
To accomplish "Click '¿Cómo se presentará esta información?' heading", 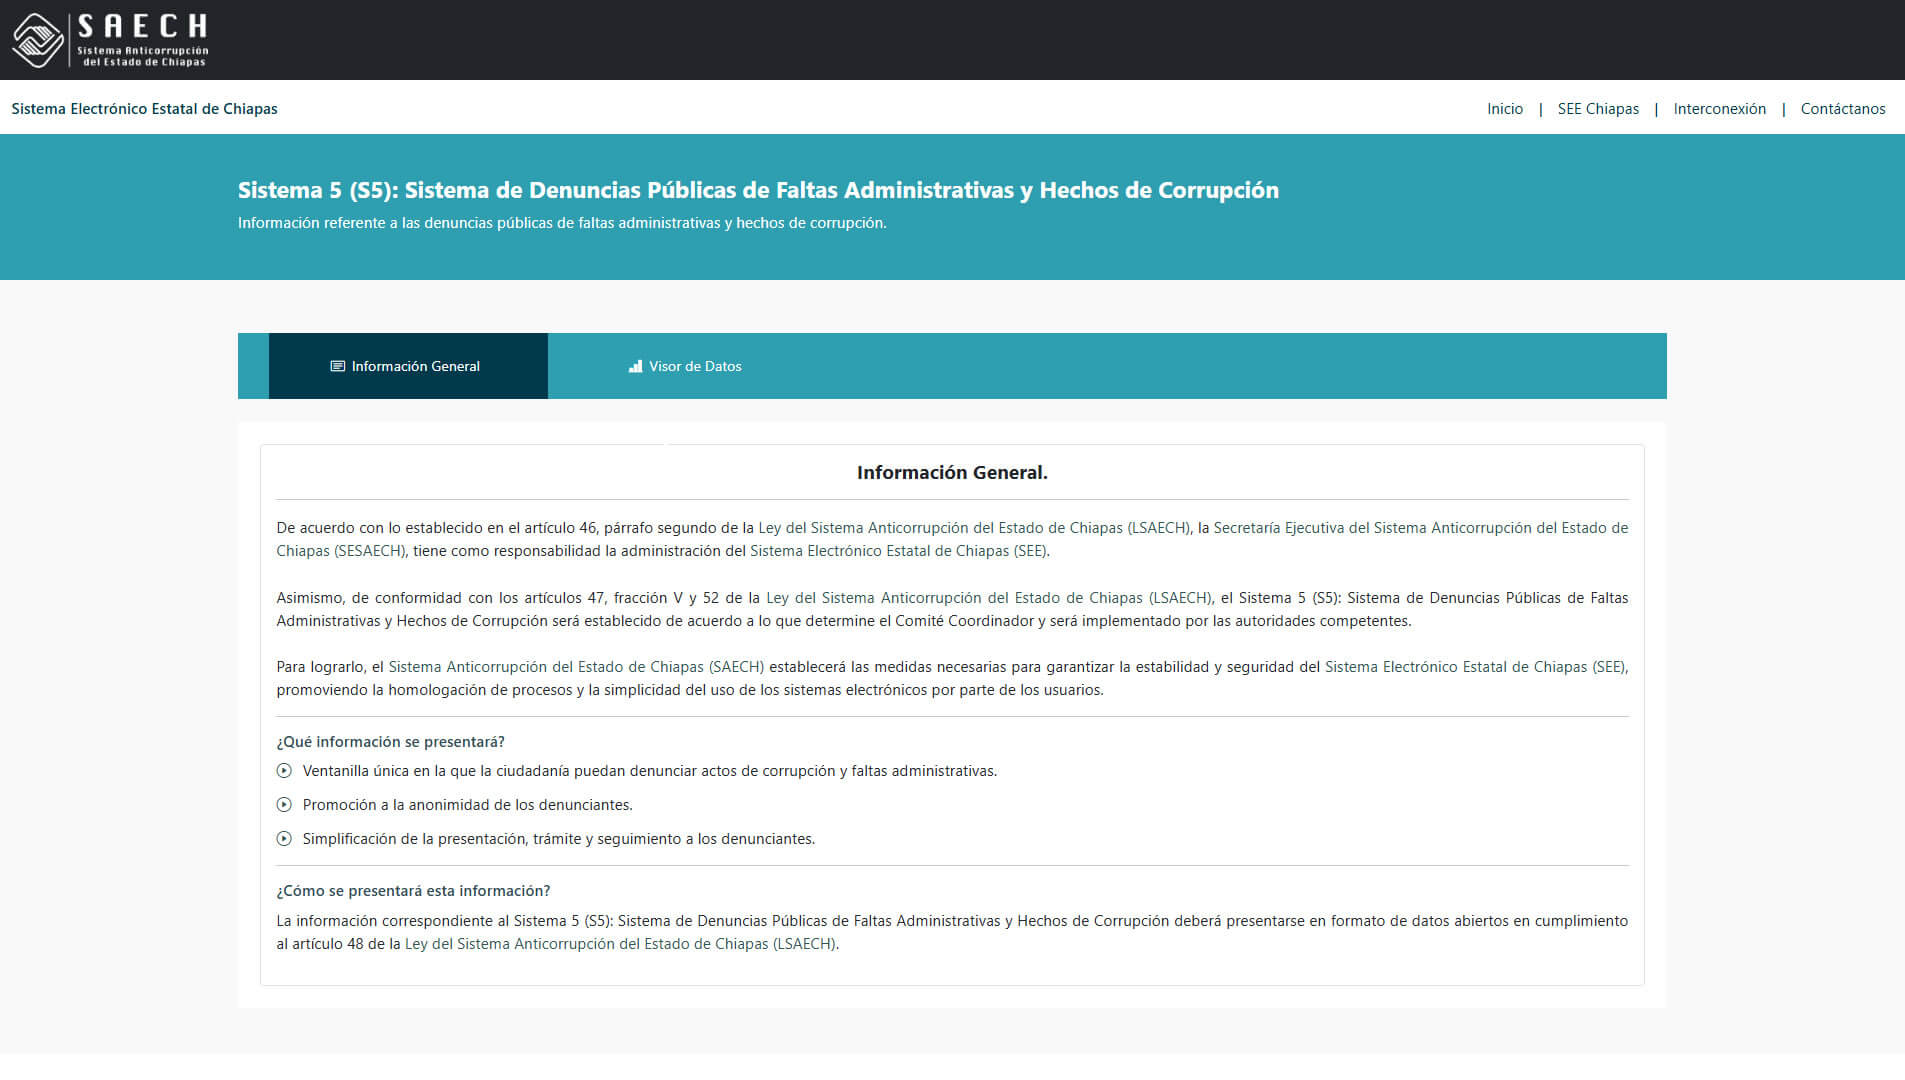I will coord(413,891).
